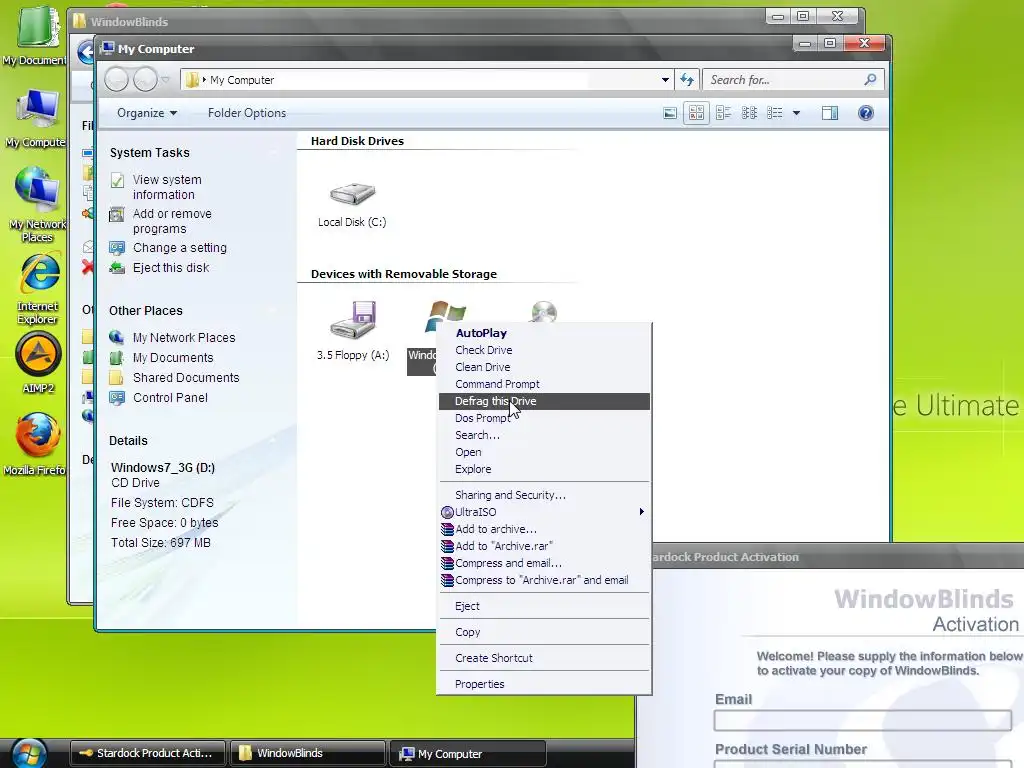Choose Dos Prompt menu entry
This screenshot has height=768, width=1024.
pyautogui.click(x=544, y=418)
